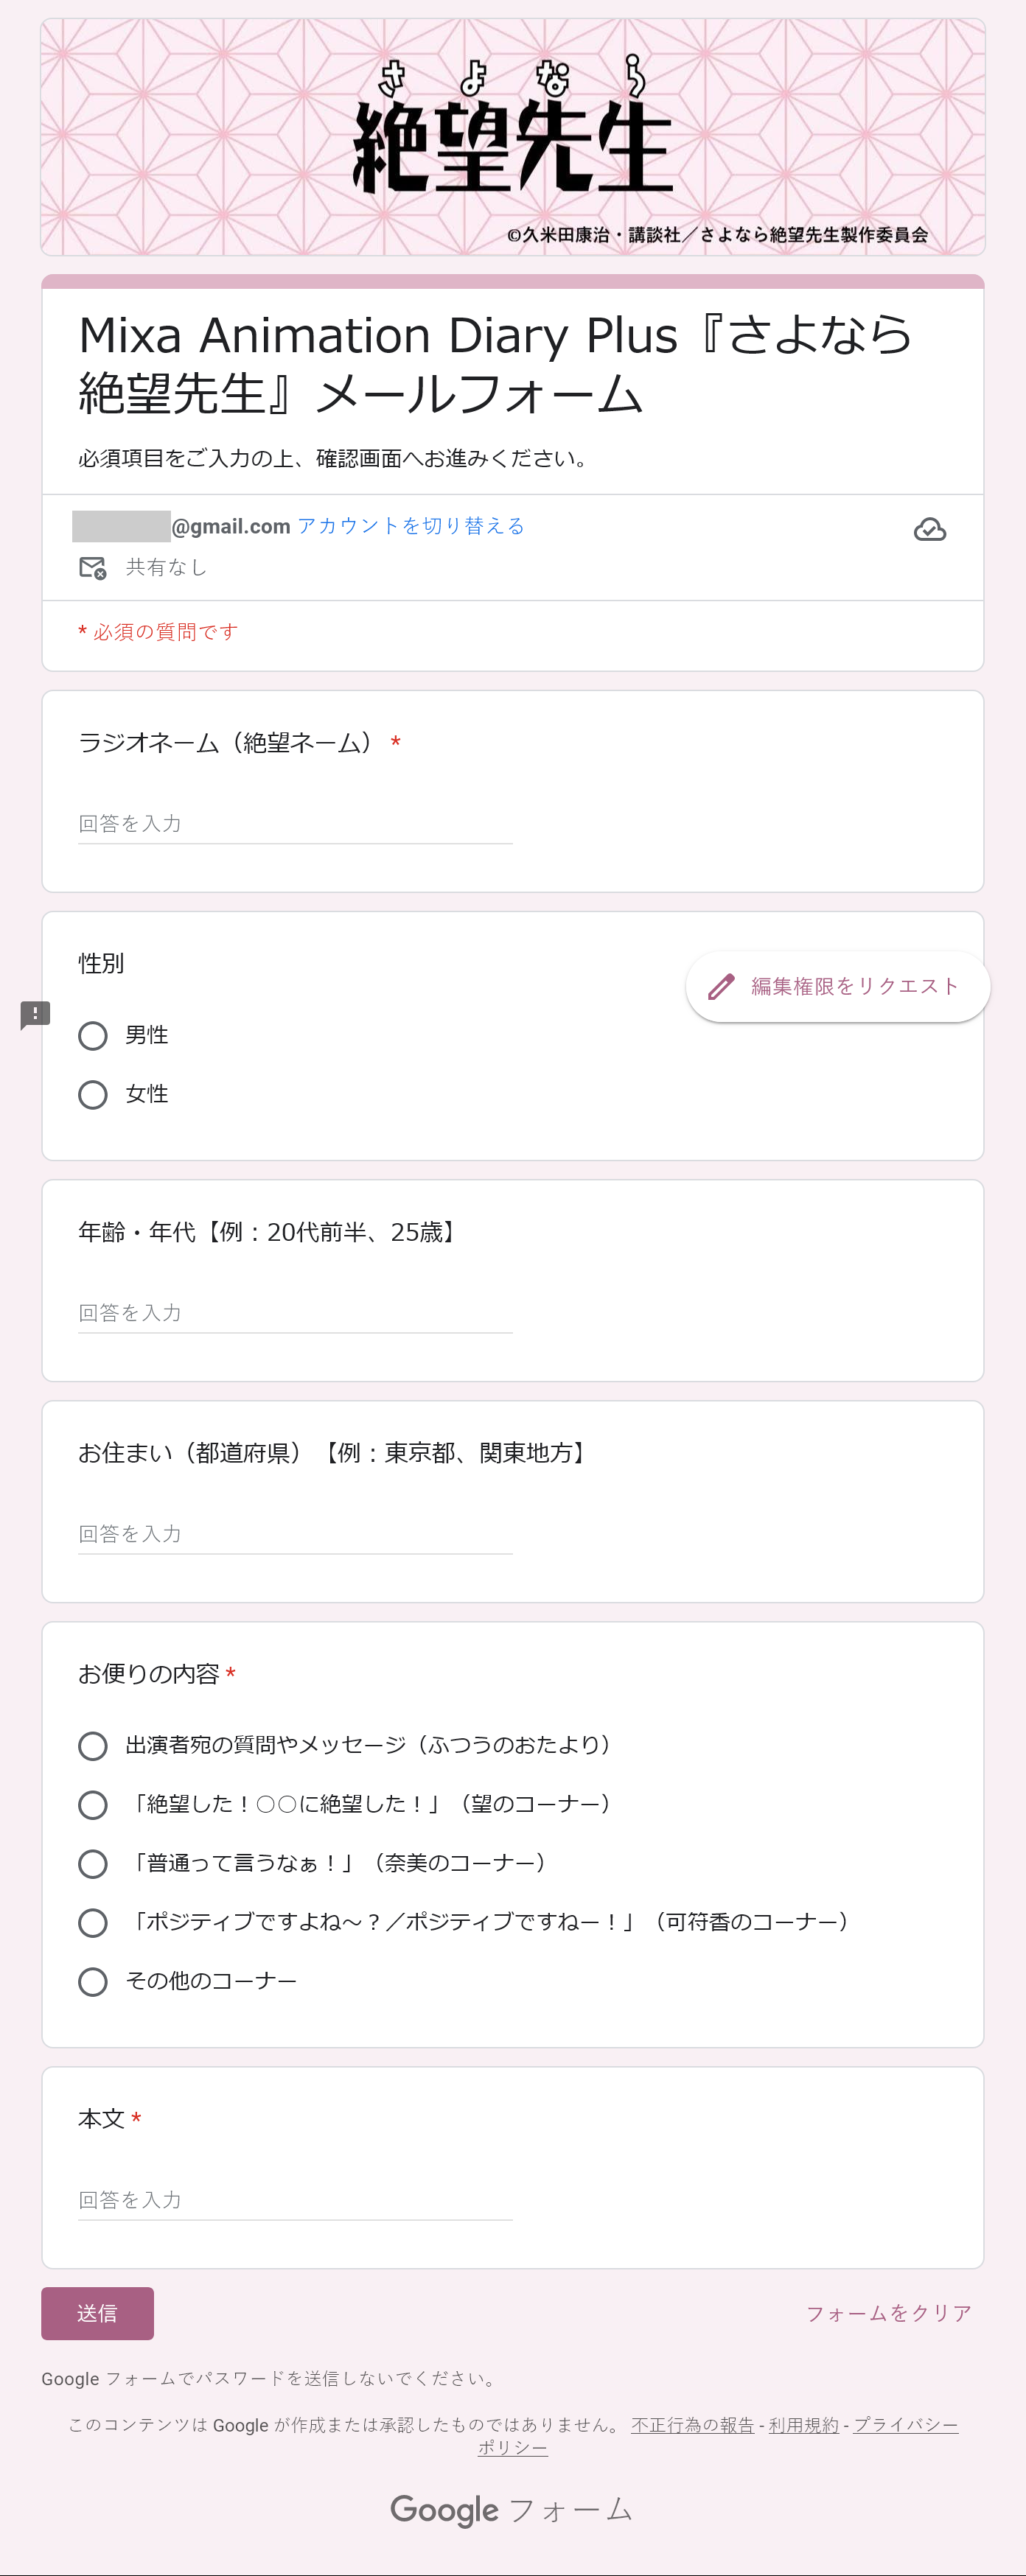
Task: Choose the 望のコーナー radio option
Action: tap(93, 1805)
